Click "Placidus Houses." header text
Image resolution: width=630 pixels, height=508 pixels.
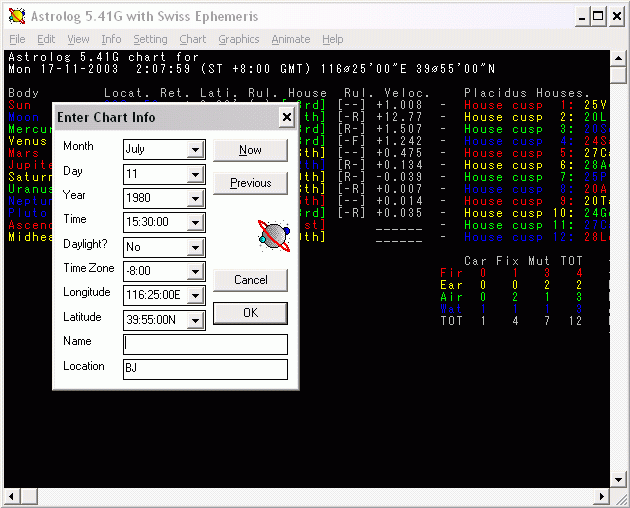point(527,93)
